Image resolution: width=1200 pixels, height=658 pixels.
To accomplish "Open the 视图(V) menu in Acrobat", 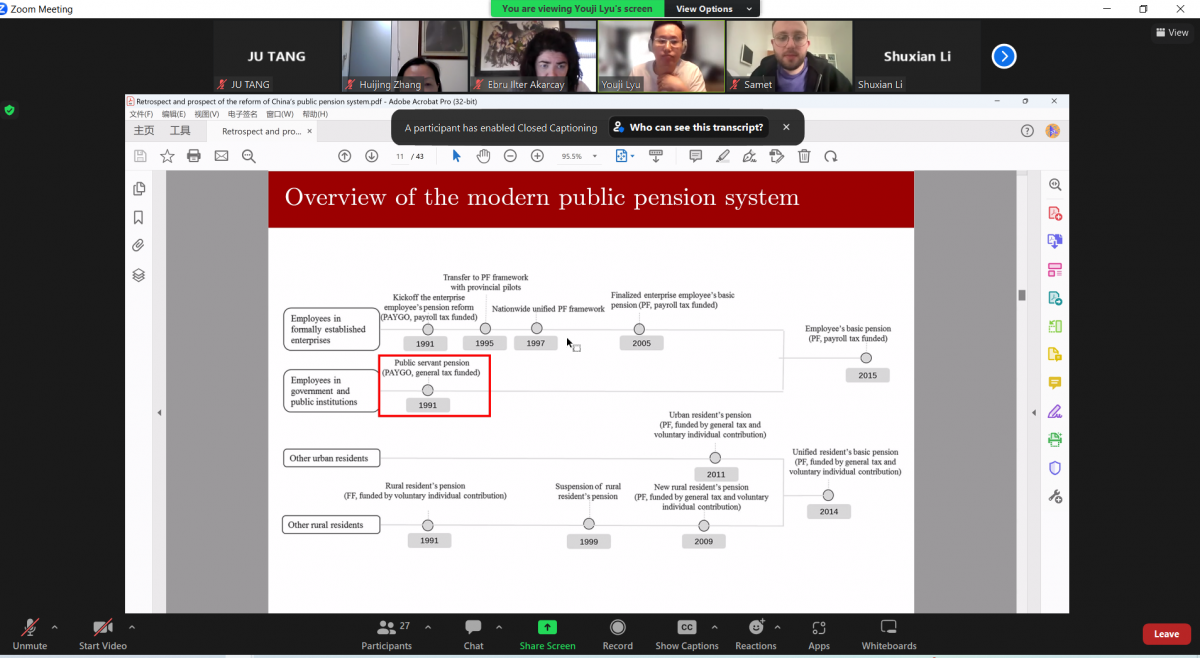I will (207, 114).
